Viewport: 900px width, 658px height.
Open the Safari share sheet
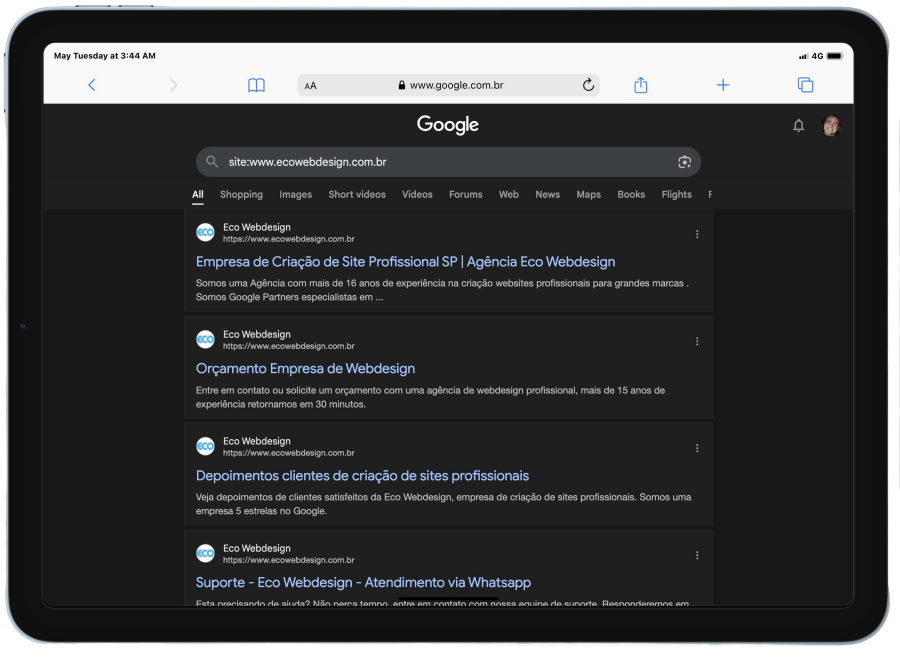[x=641, y=85]
